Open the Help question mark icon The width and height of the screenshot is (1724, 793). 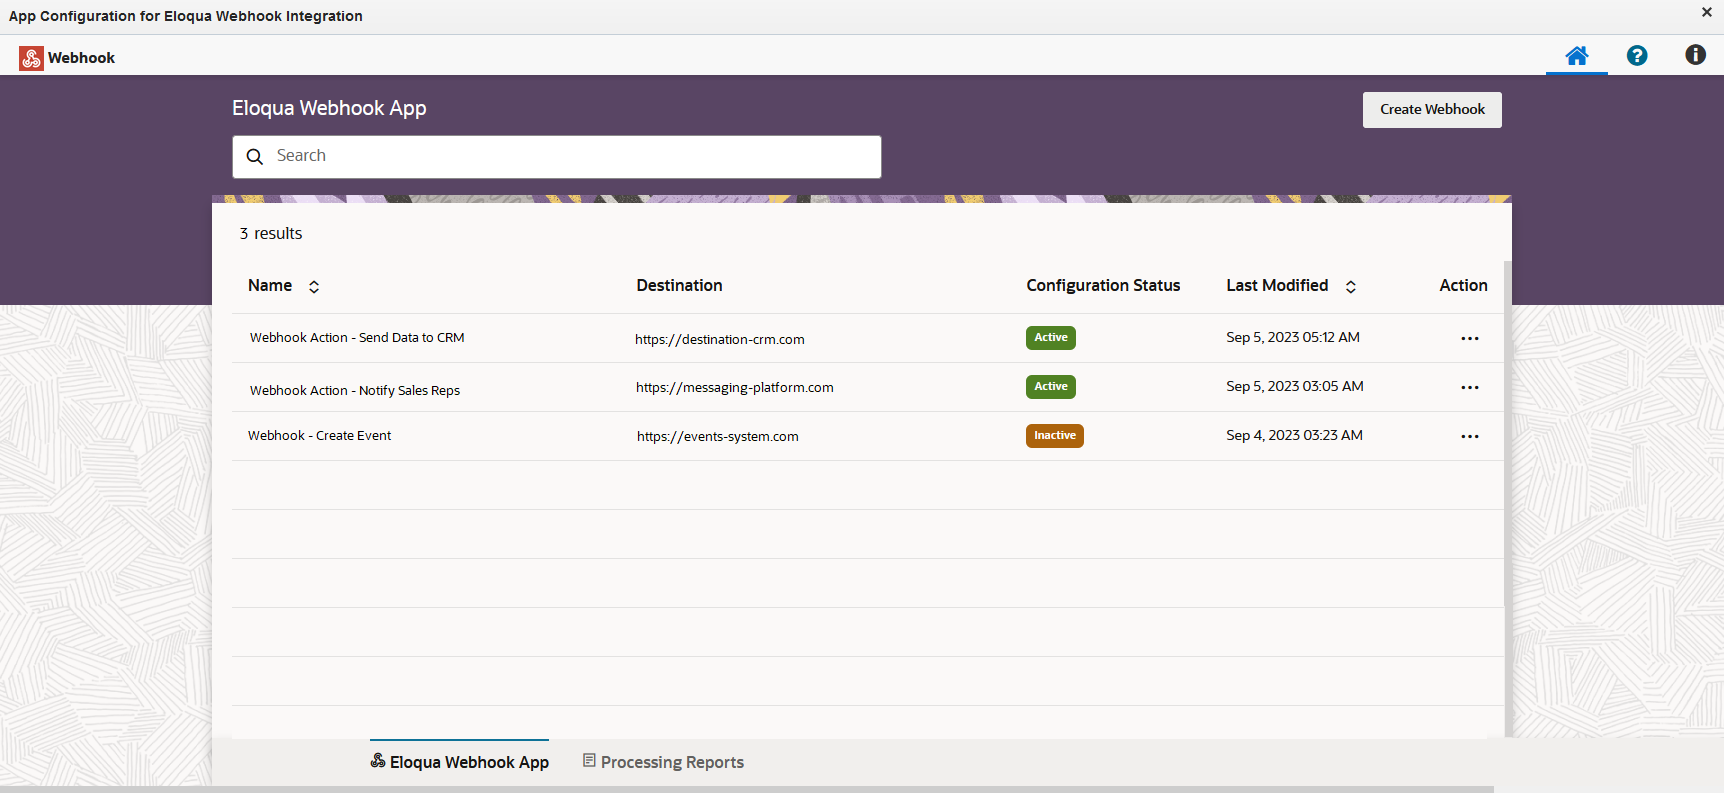pyautogui.click(x=1637, y=56)
